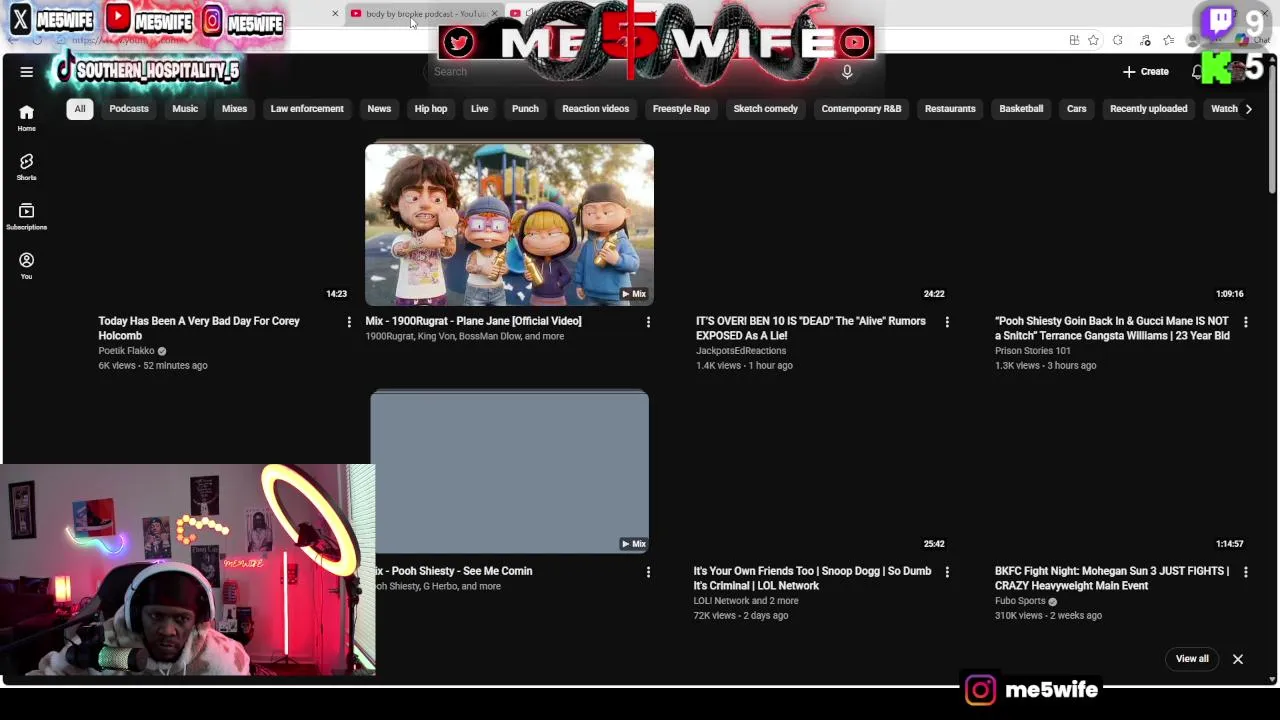
Task: Close the body by brooke podcast tab
Action: 494,13
